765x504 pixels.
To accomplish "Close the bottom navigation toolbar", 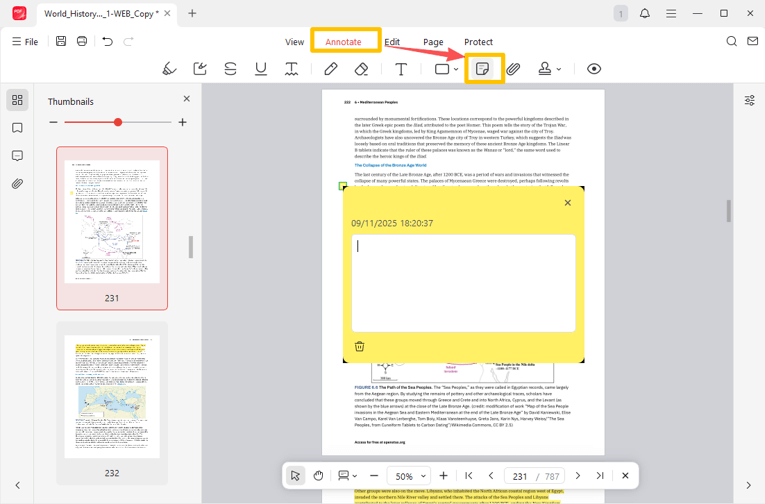I will [x=625, y=475].
